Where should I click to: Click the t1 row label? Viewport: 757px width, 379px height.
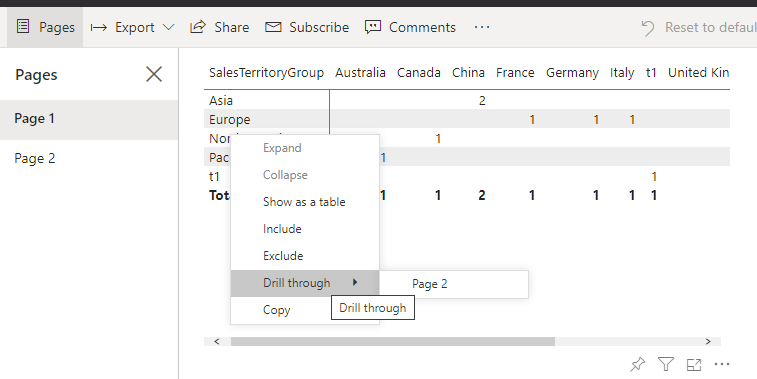click(x=214, y=177)
